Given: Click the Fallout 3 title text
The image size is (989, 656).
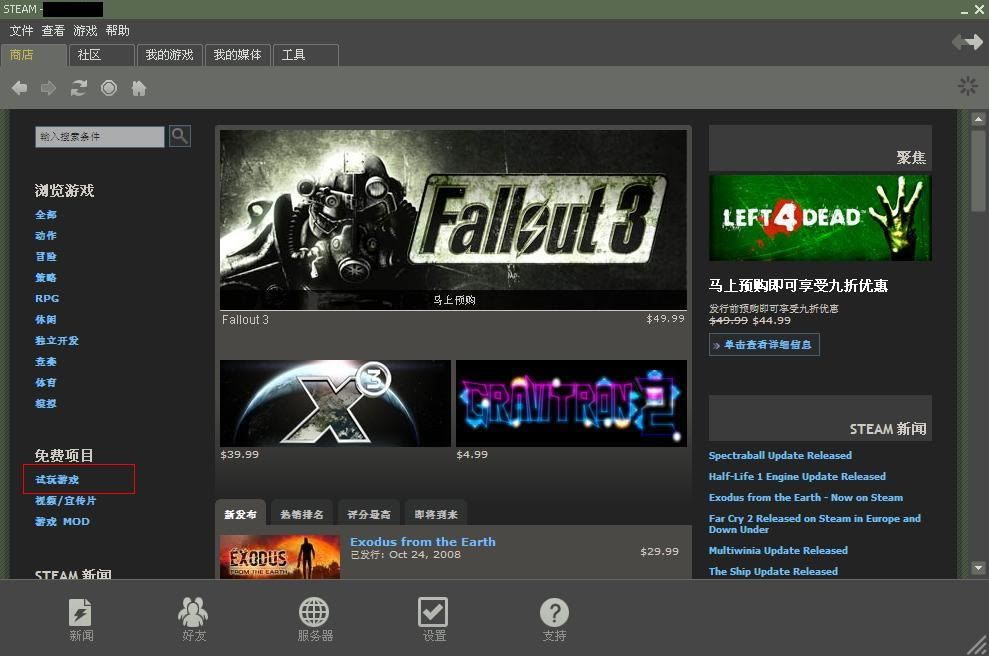Looking at the screenshot, I should 245,320.
